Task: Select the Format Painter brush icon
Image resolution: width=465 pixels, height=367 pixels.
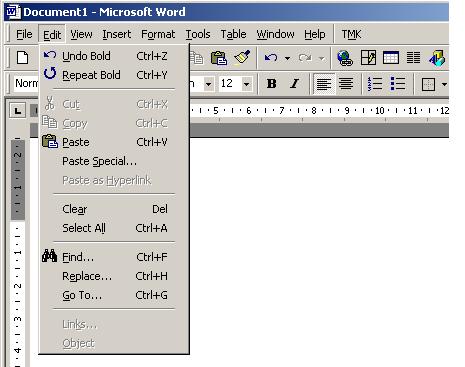Action: (242, 57)
